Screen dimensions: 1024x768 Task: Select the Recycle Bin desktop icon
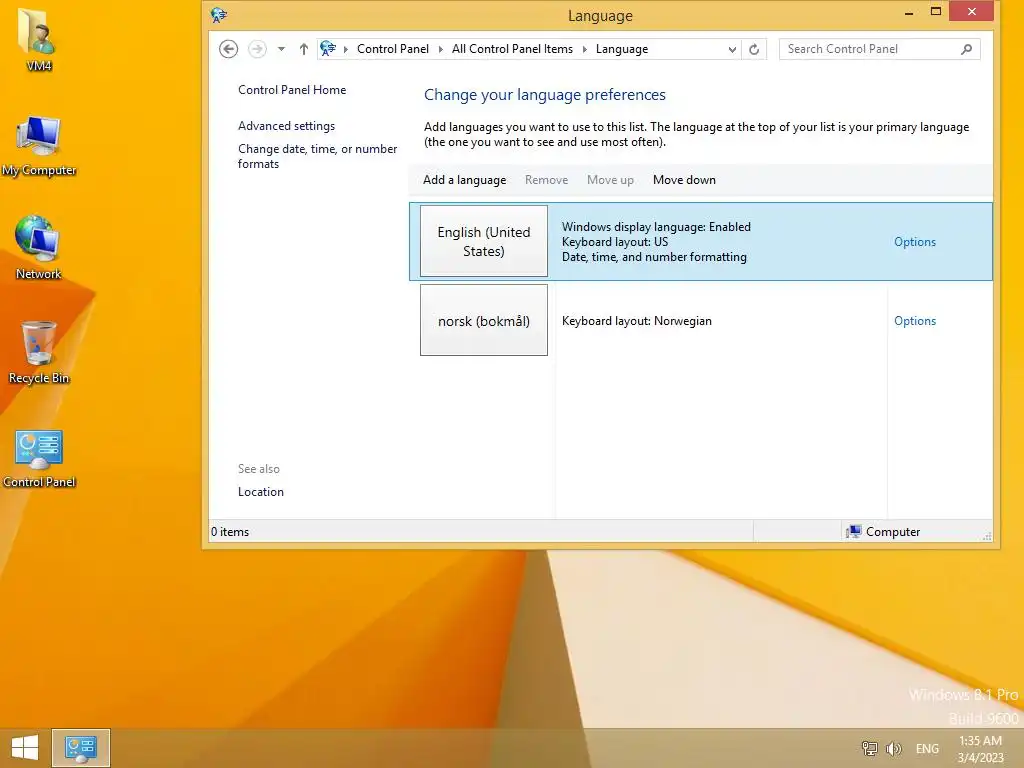pyautogui.click(x=39, y=352)
